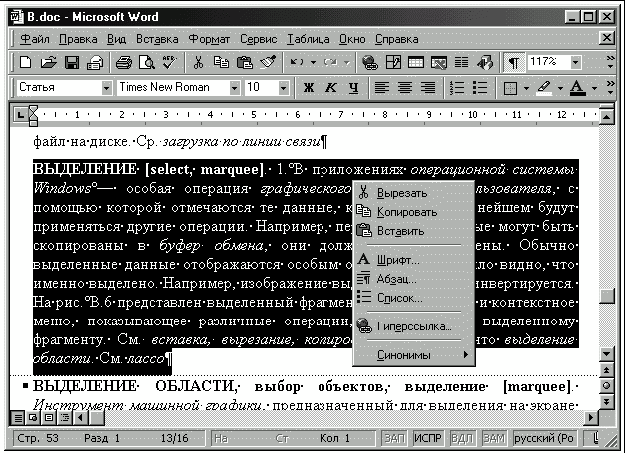Run the spelling check icon
The image size is (625, 453).
click(x=170, y=62)
